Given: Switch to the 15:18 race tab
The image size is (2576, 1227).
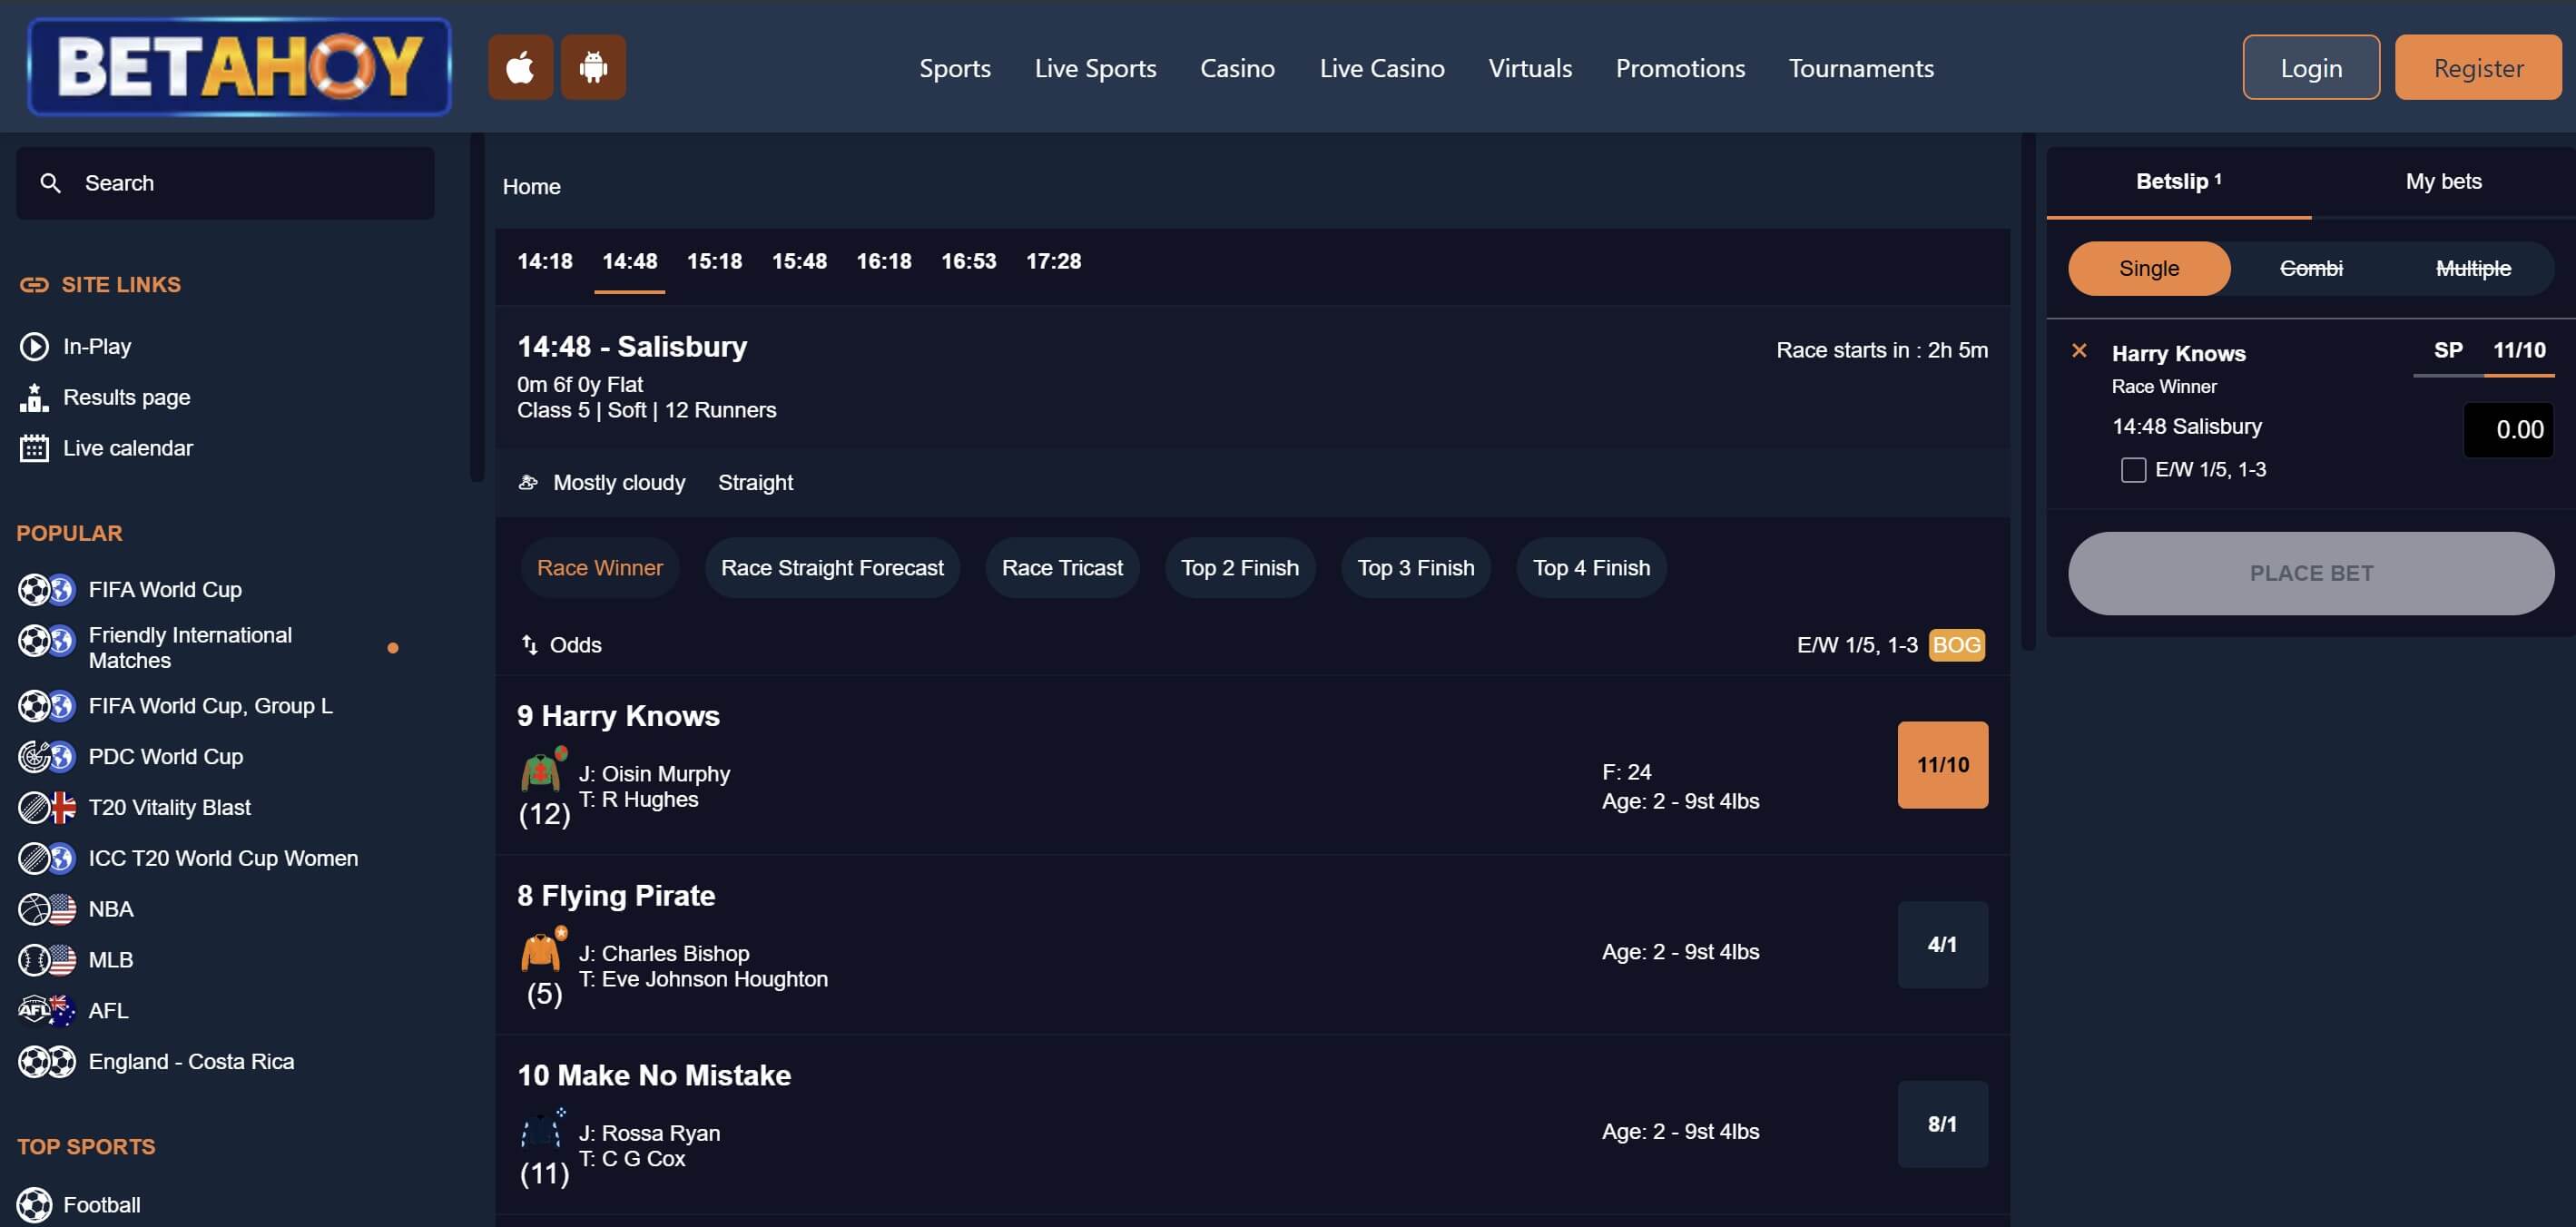Looking at the screenshot, I should pos(714,262).
